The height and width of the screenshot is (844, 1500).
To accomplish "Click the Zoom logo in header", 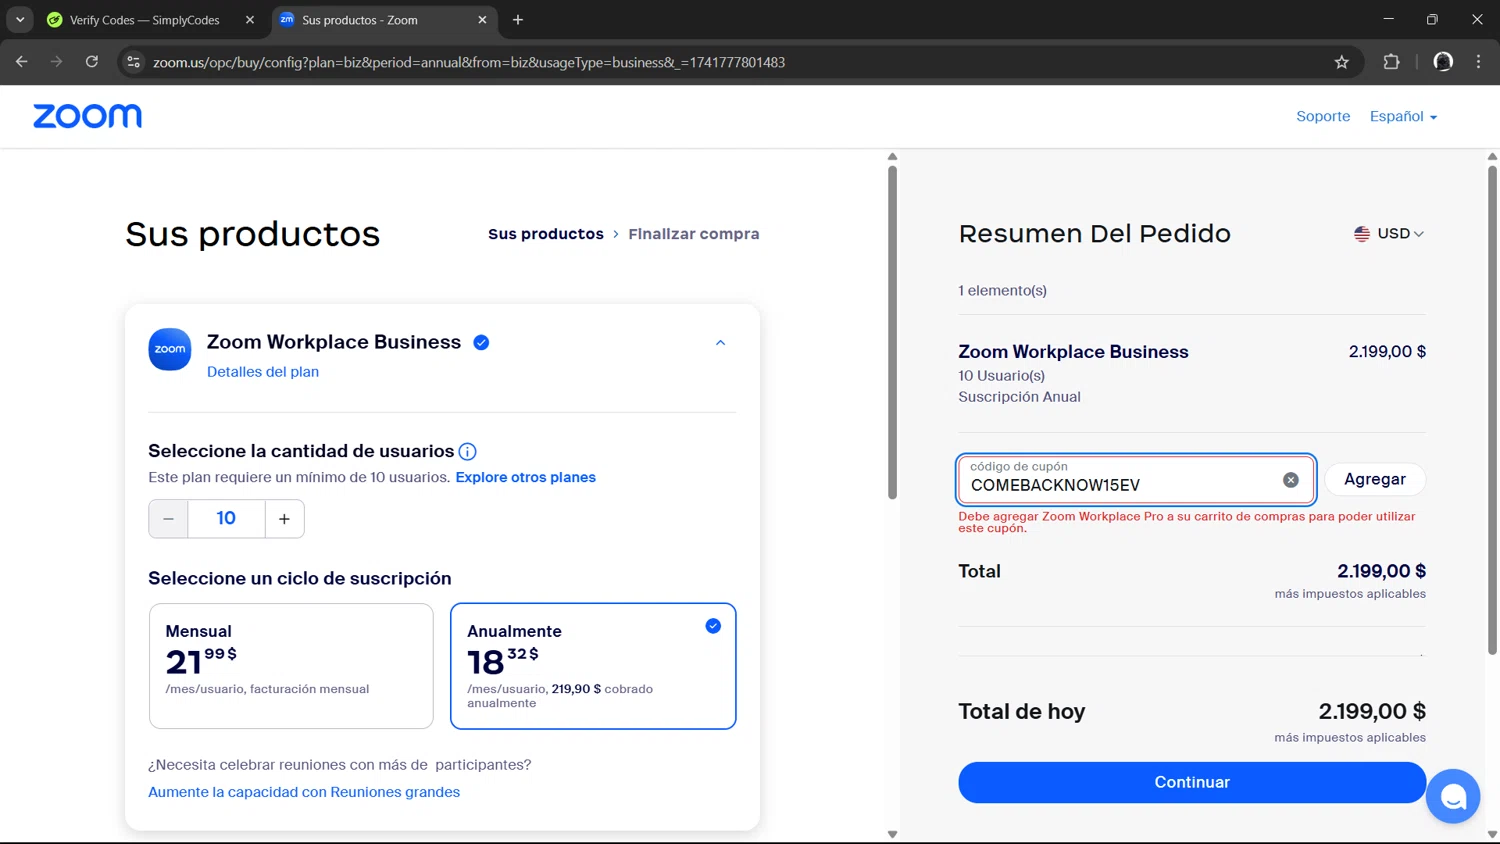I will (x=88, y=116).
